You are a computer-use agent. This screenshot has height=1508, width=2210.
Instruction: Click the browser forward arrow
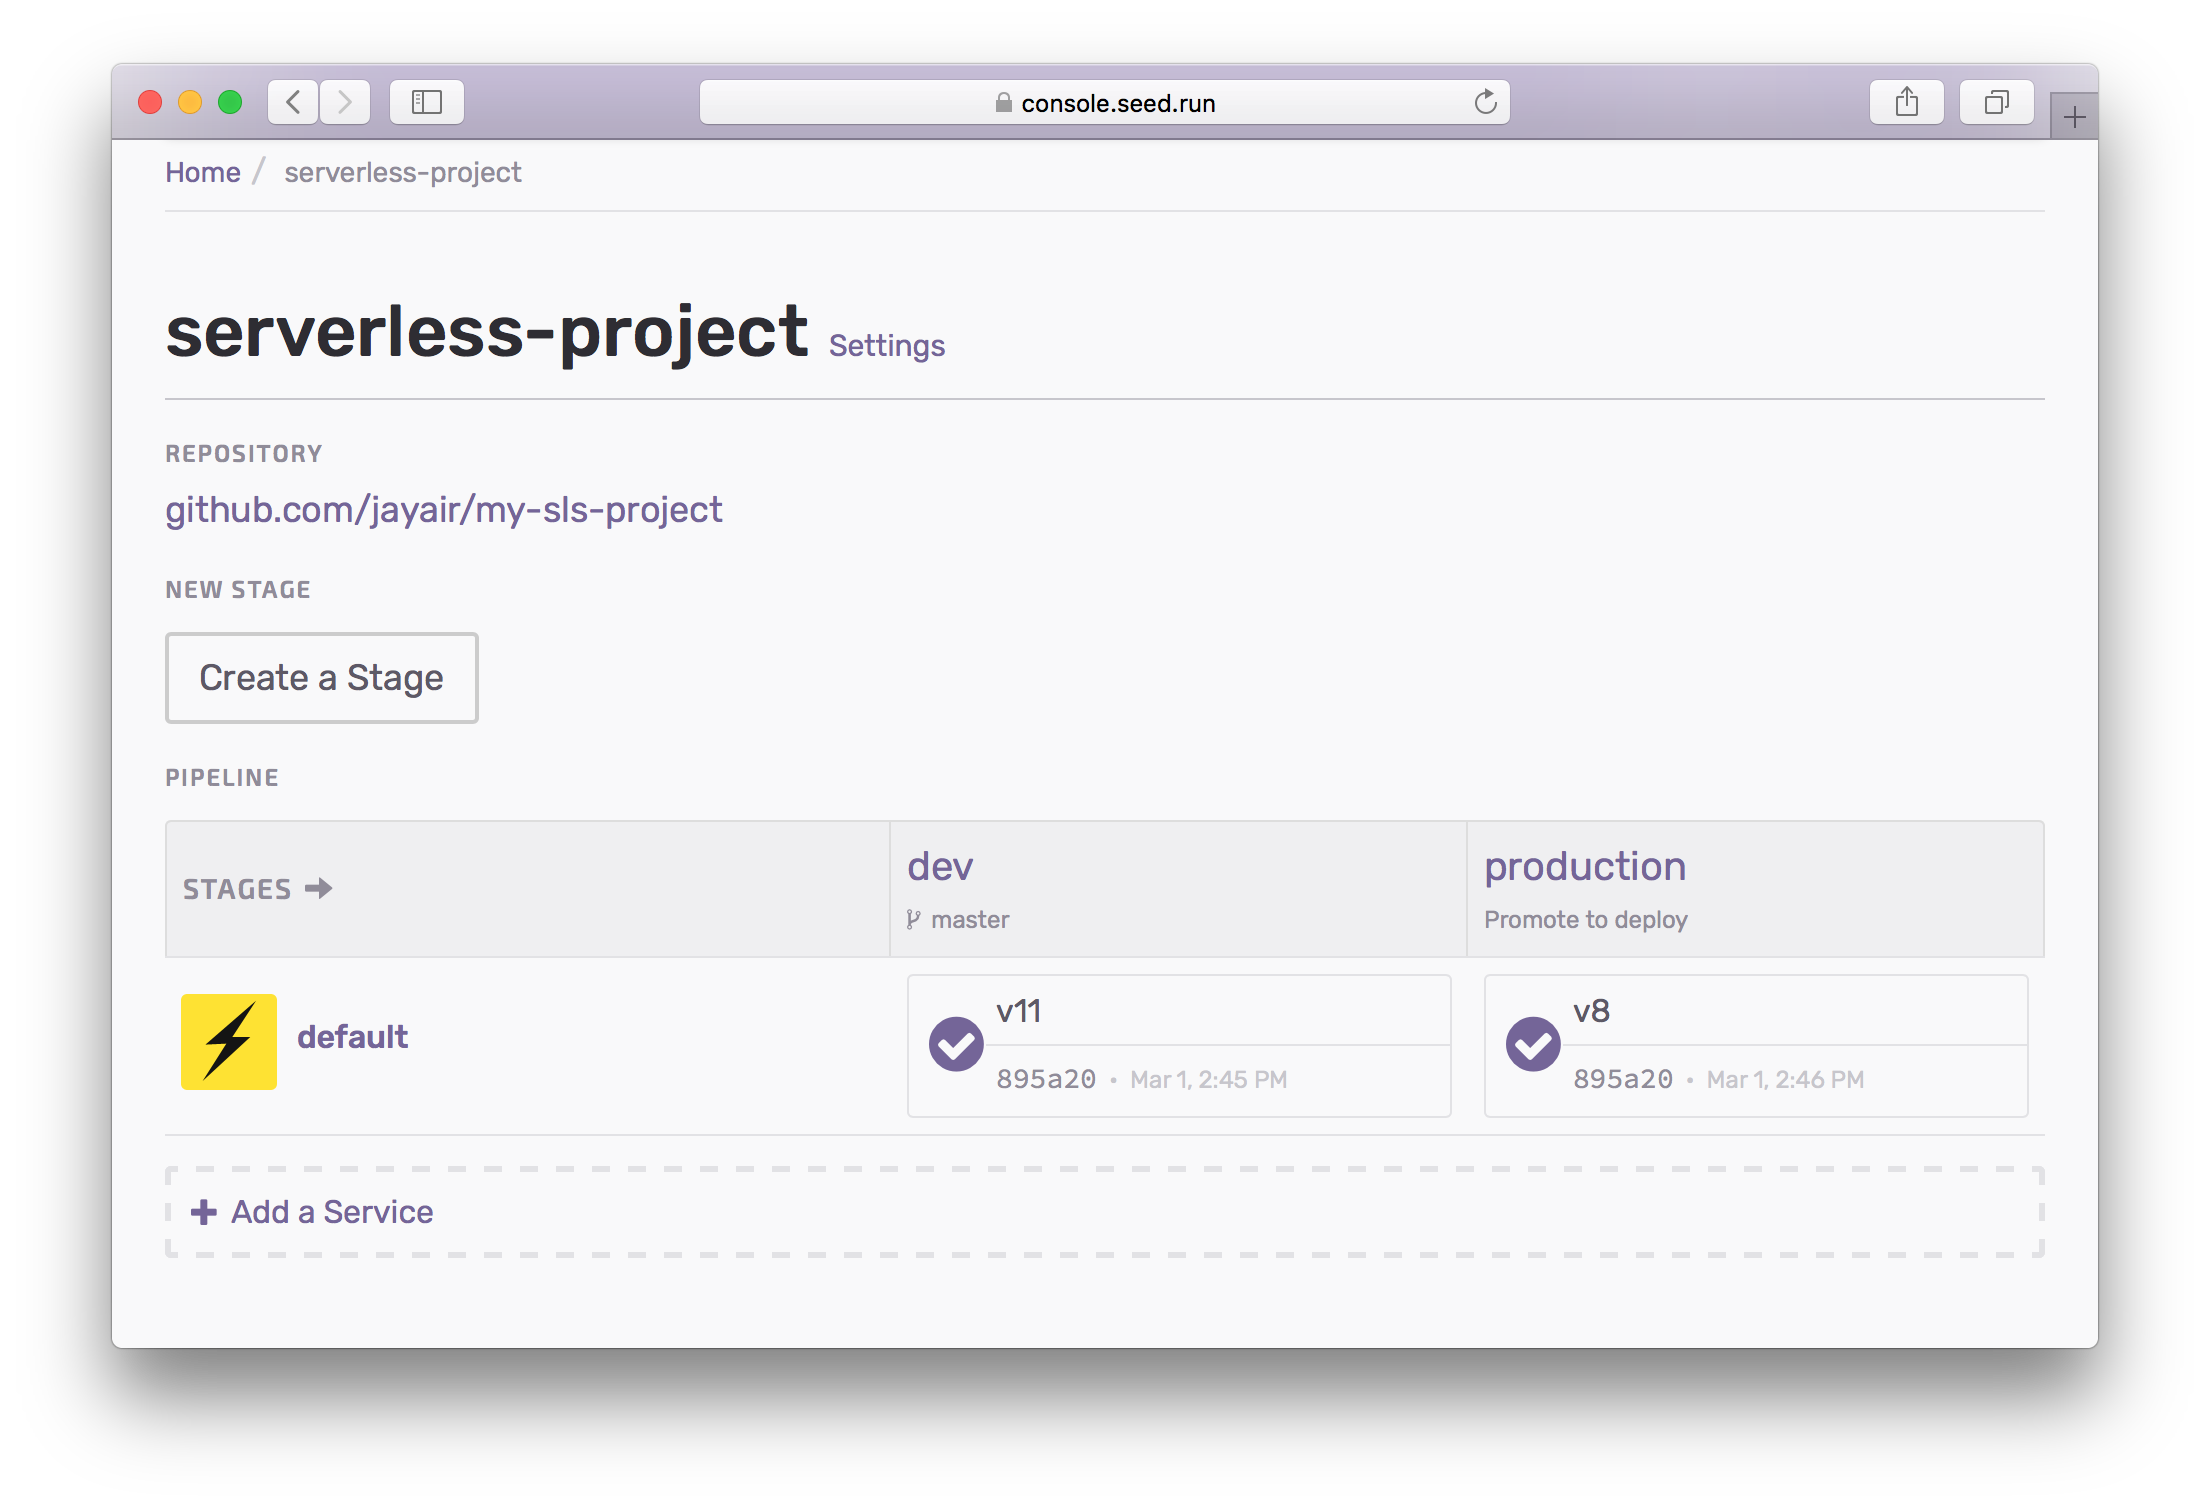(345, 102)
